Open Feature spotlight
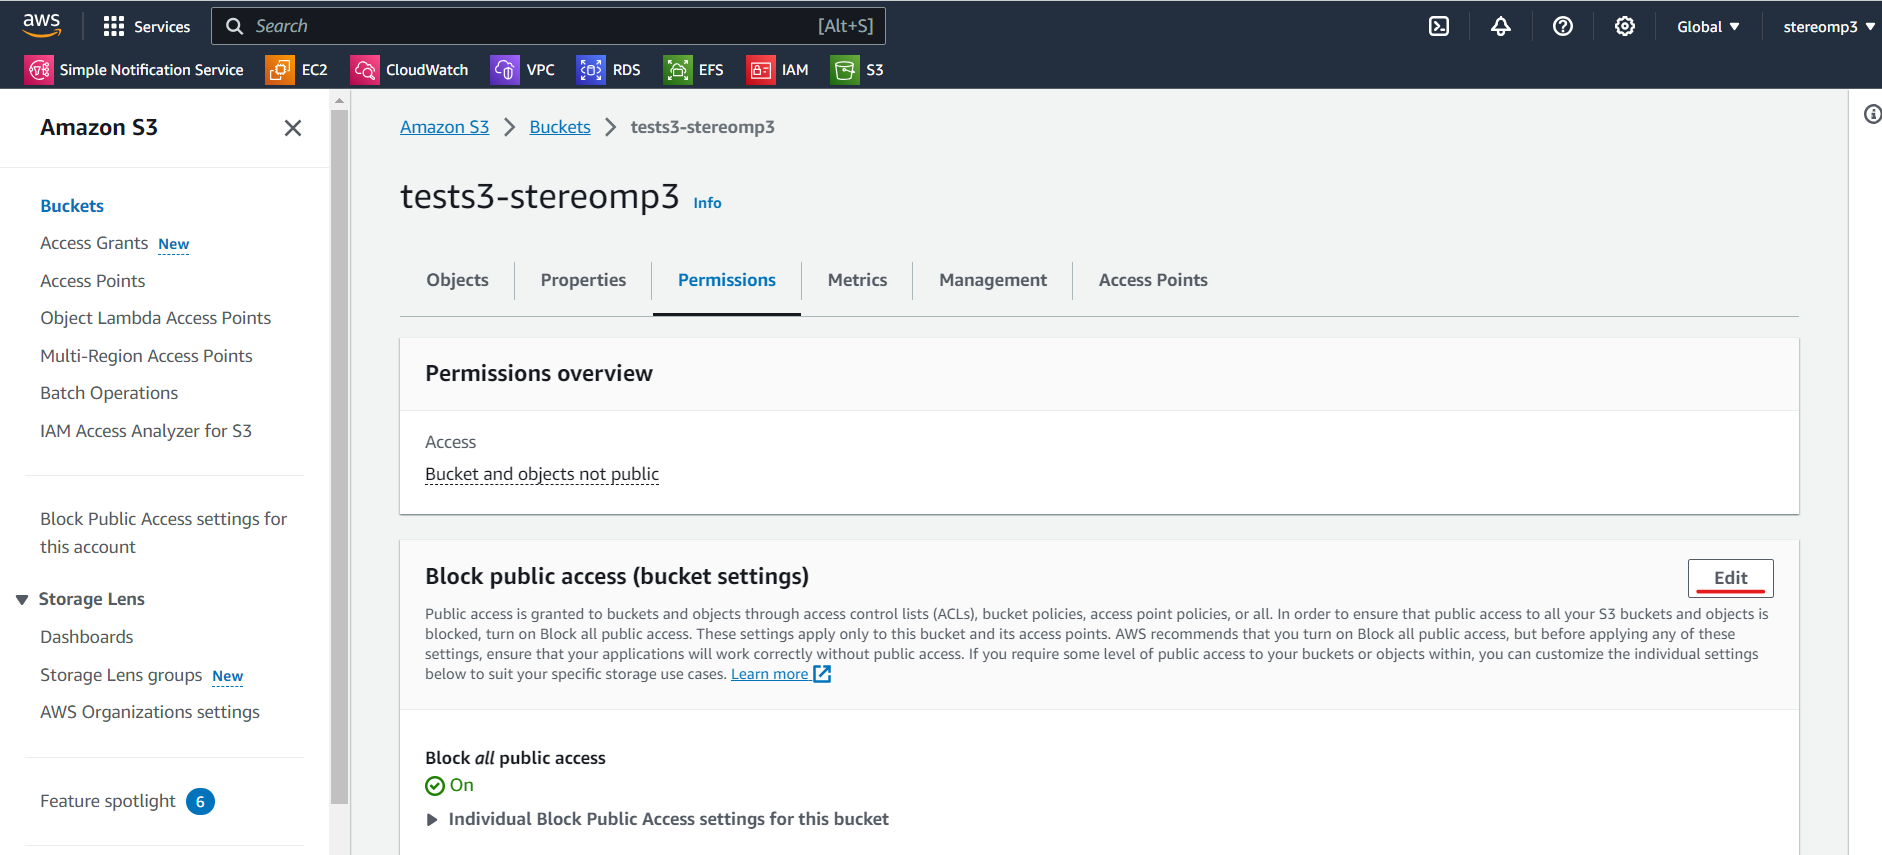The height and width of the screenshot is (855, 1882). (108, 801)
